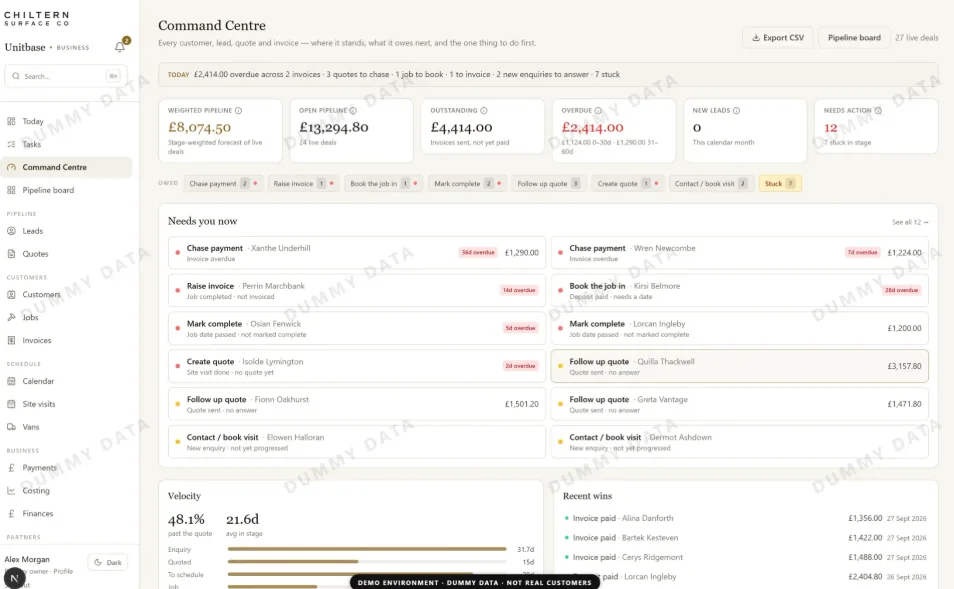Toggle the Raise invoice filter chip
Viewport: 954px width, 589px height.
pyautogui.click(x=303, y=183)
